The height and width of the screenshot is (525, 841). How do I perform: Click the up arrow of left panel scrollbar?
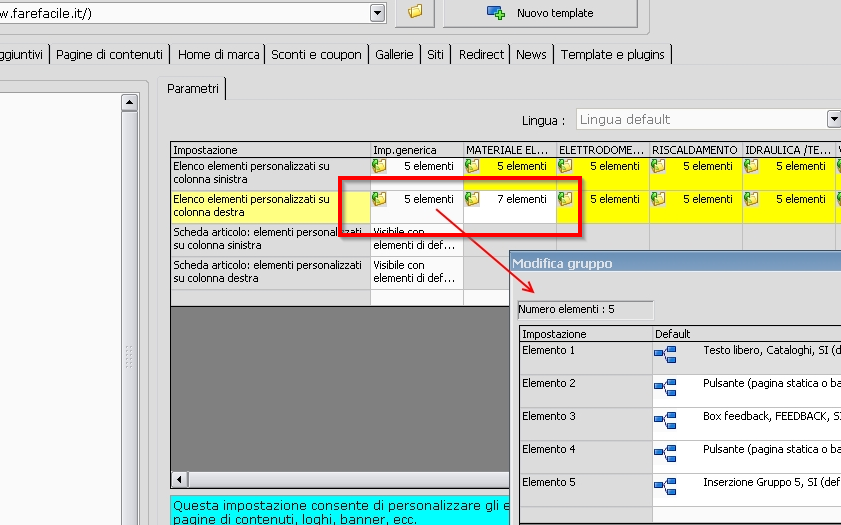point(129,102)
